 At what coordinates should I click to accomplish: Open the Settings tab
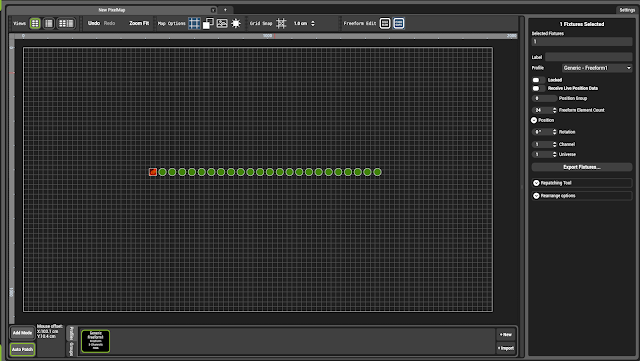click(x=627, y=10)
